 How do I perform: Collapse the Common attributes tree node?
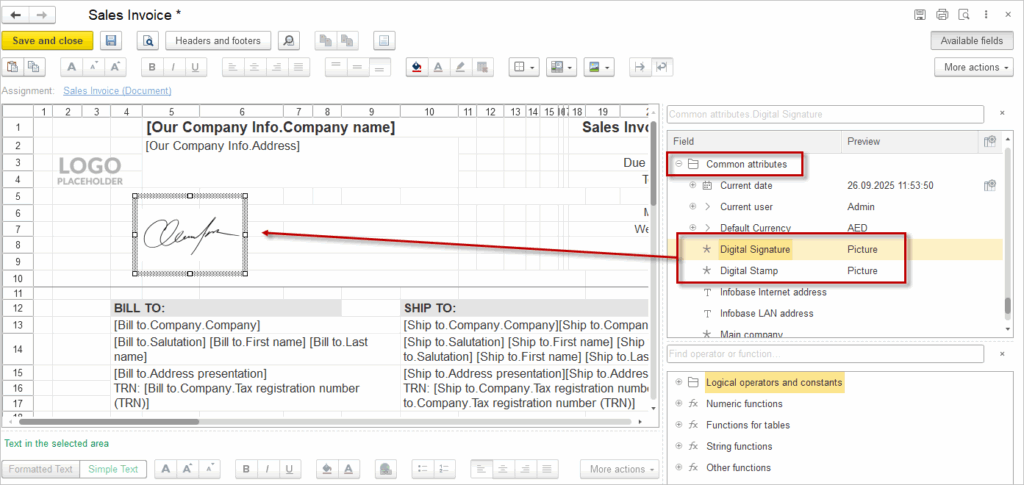678,164
